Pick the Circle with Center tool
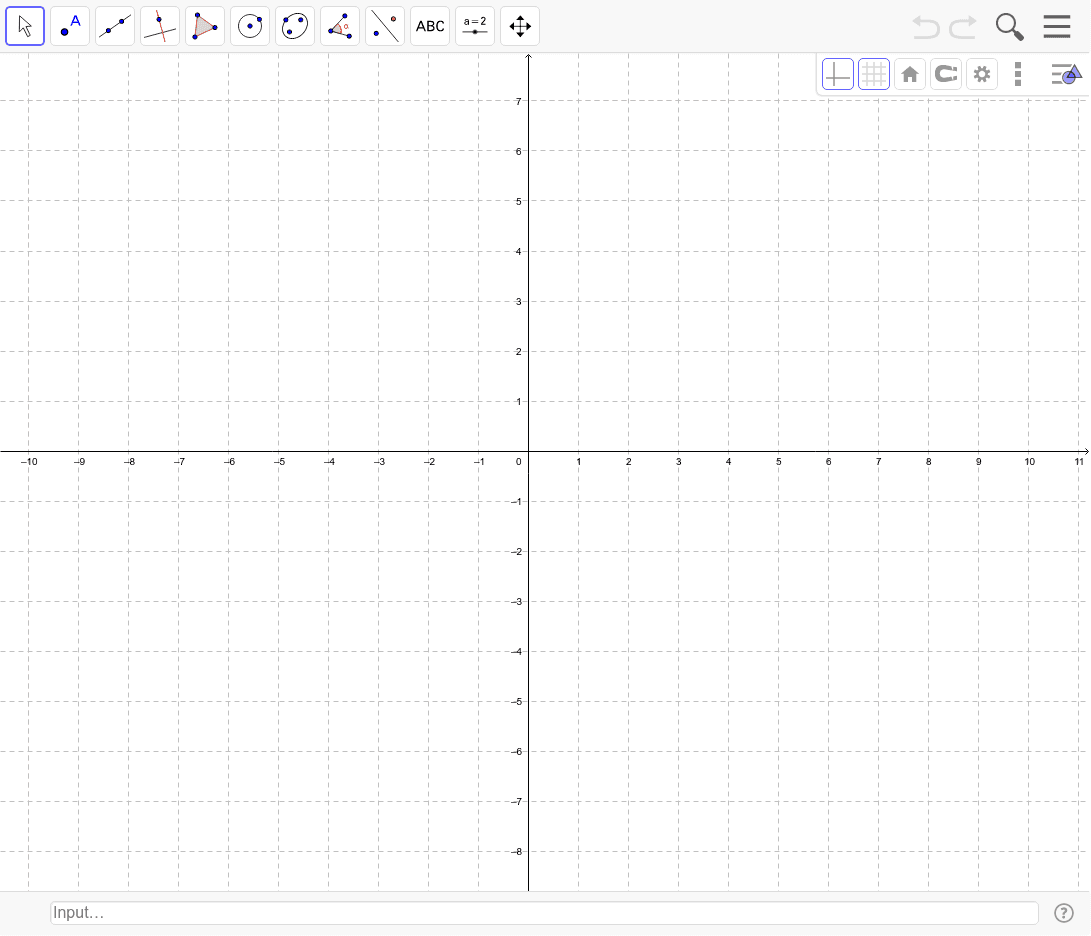This screenshot has width=1091, height=936. pyautogui.click(x=249, y=26)
